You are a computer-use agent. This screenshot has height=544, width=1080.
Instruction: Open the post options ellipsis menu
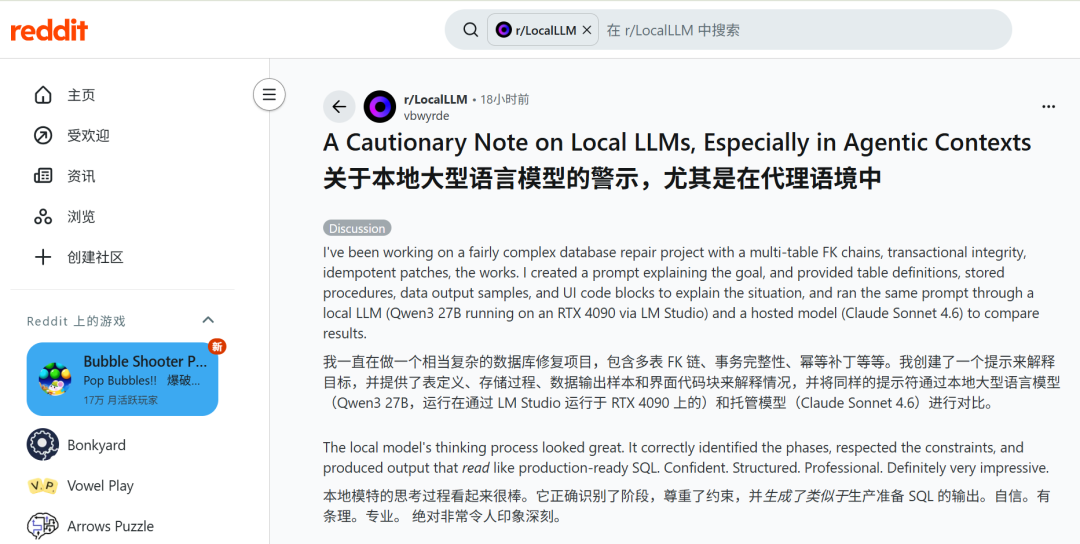click(x=1048, y=107)
